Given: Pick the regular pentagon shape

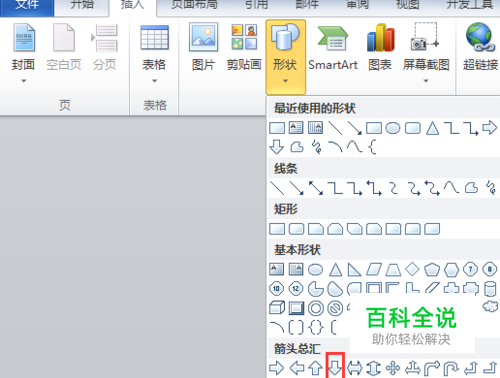Looking at the screenshot, I should pos(432,269).
